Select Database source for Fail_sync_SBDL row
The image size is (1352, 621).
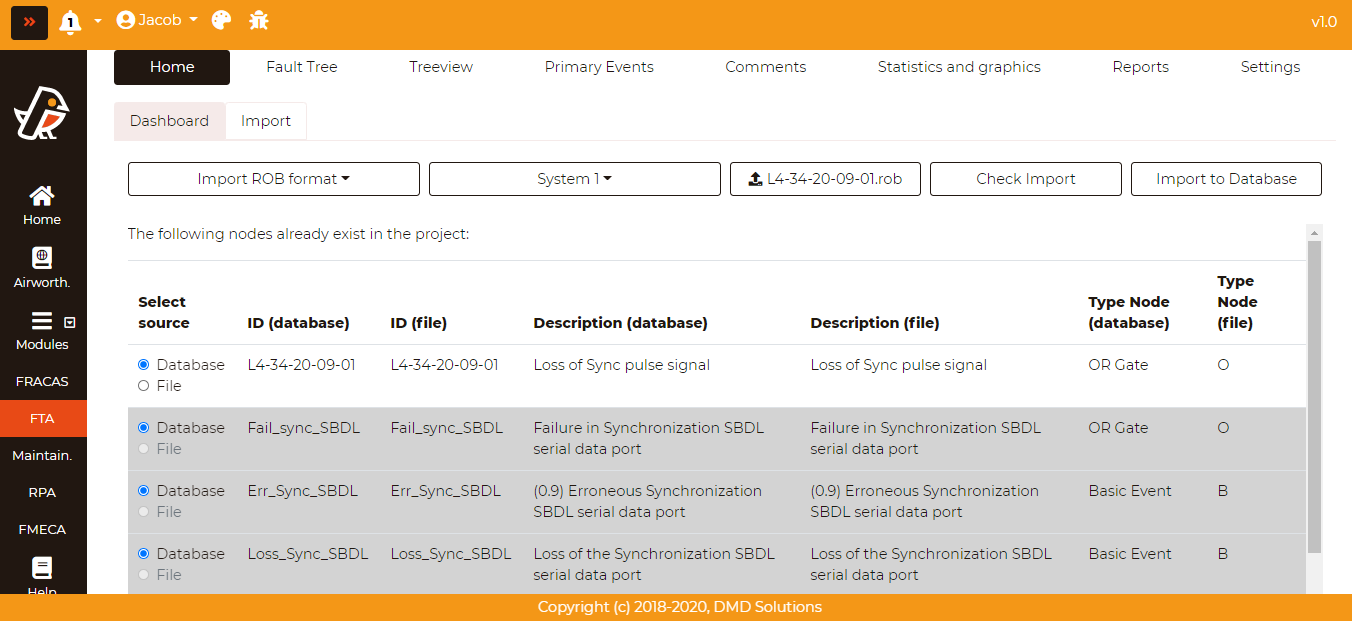(x=143, y=428)
